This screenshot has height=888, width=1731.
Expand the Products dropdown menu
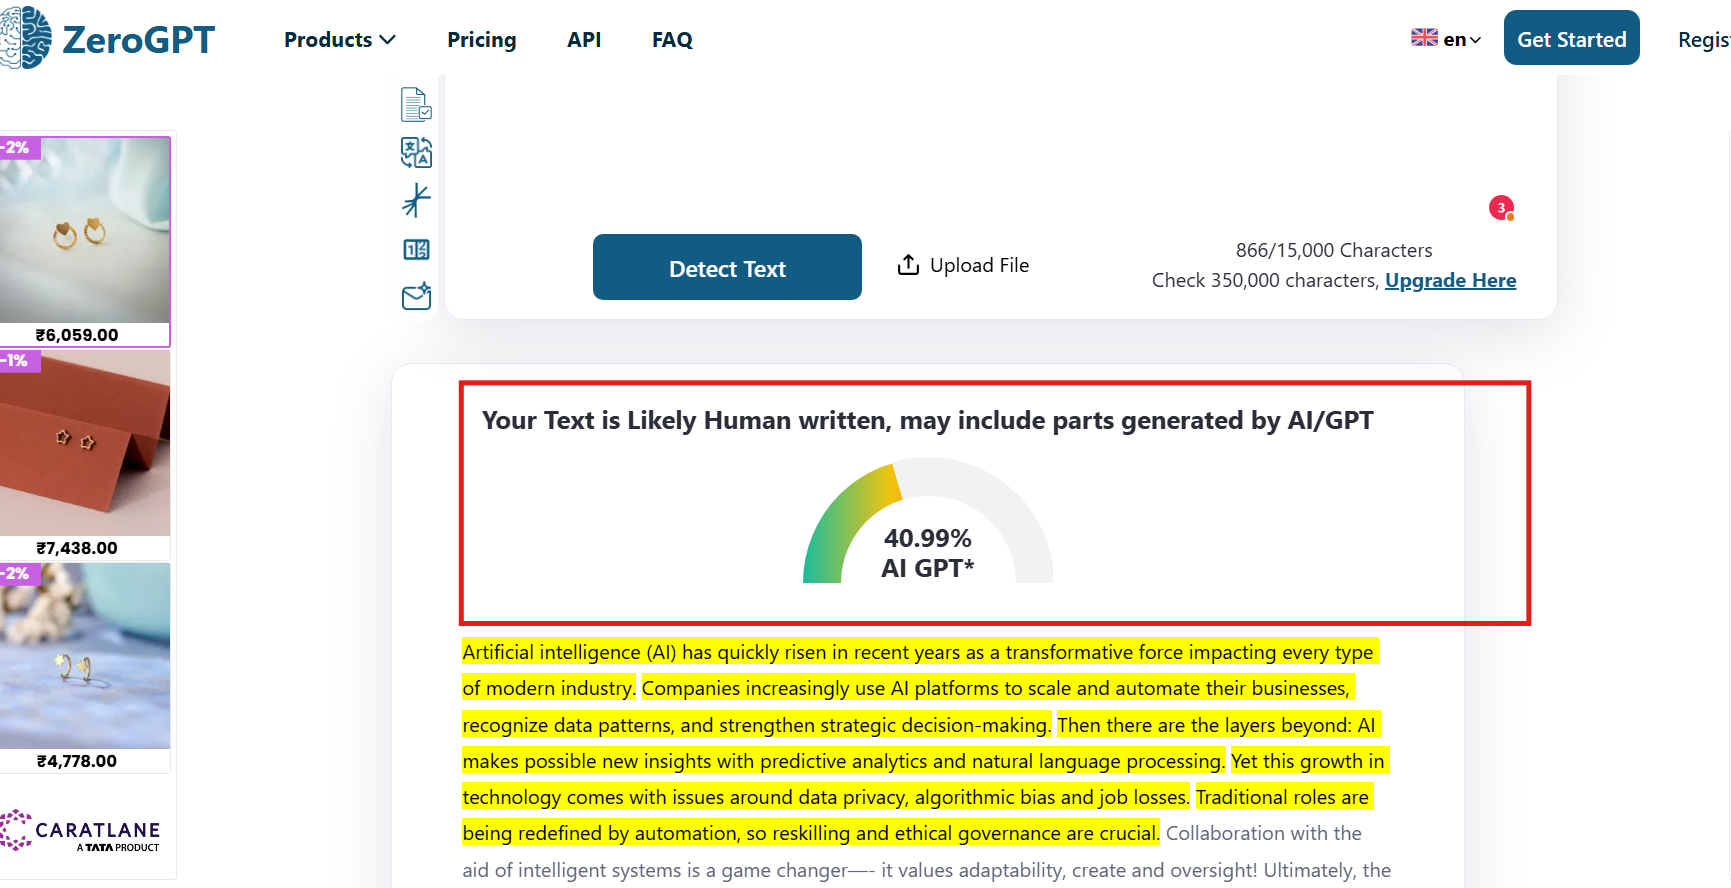(x=340, y=40)
